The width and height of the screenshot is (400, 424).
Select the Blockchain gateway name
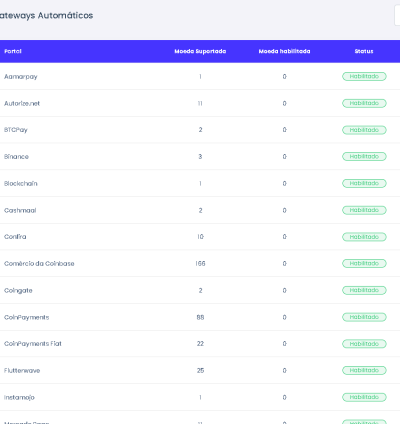21,183
